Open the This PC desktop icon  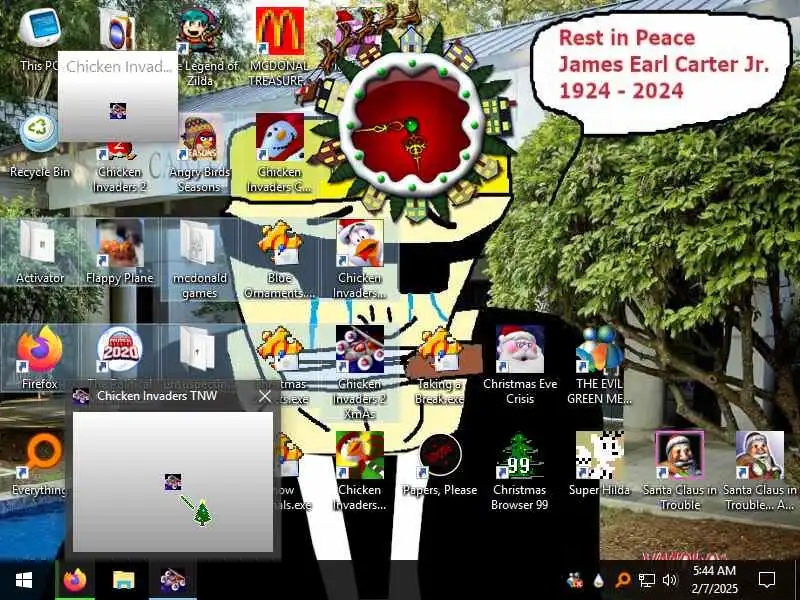click(x=39, y=40)
